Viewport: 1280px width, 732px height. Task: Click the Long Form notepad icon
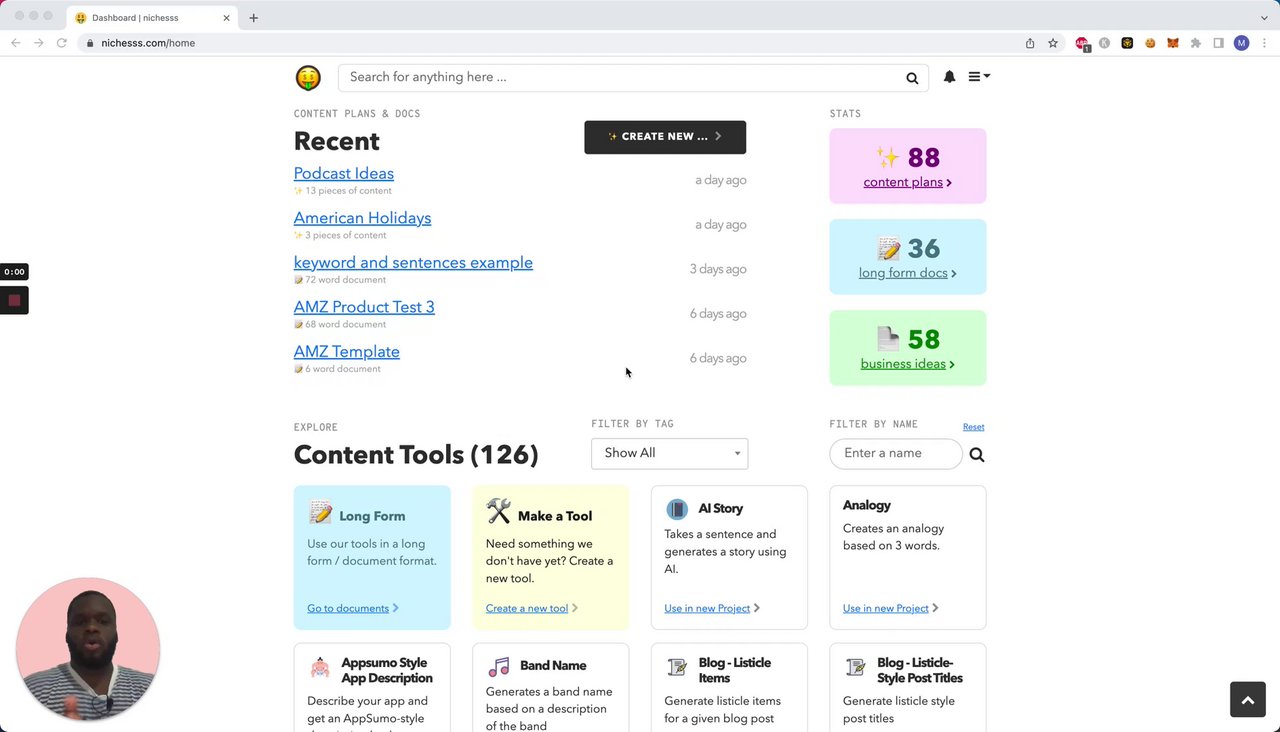tap(320, 512)
